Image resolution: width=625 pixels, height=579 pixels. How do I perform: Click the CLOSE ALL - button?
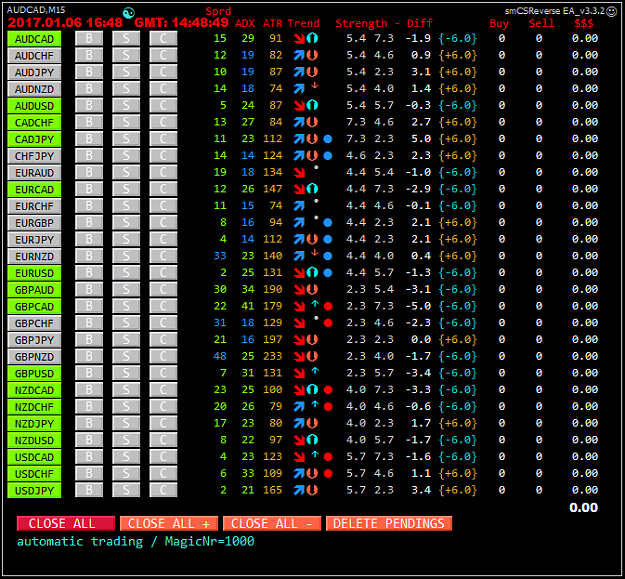click(x=272, y=524)
